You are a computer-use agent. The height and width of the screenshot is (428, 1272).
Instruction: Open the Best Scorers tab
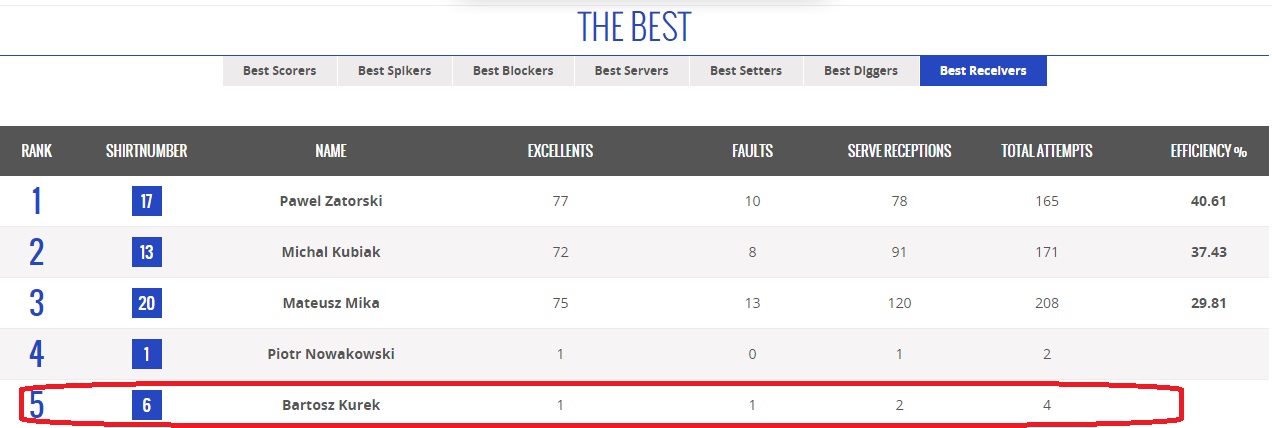click(279, 71)
